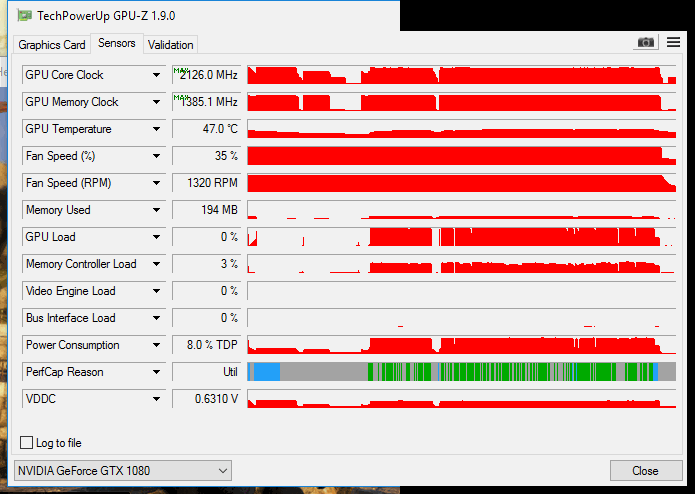Click the Bus Interface Load history graph
The image size is (695, 494).
(x=461, y=318)
